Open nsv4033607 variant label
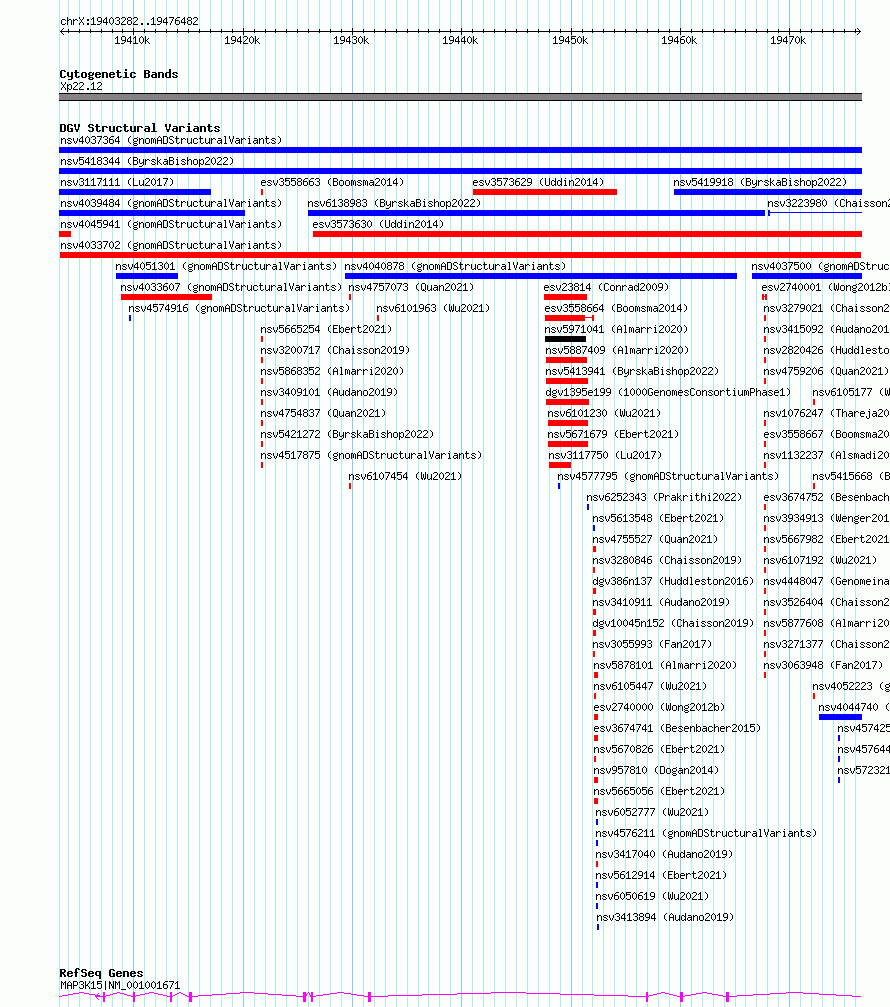Image resolution: width=890 pixels, height=1007 pixels. [231, 287]
